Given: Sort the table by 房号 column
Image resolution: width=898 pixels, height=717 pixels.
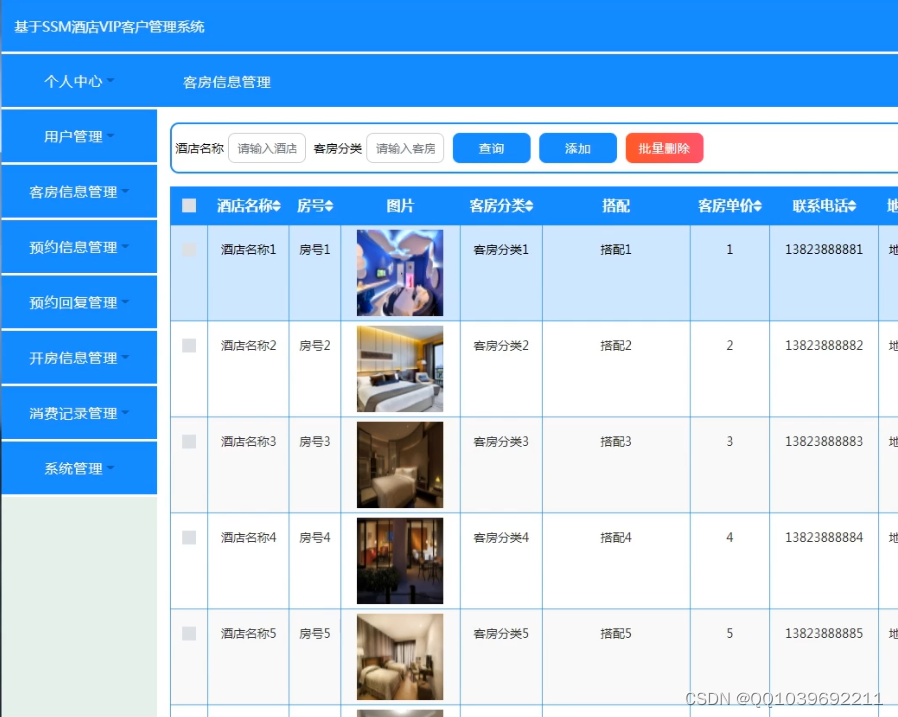Looking at the screenshot, I should 315,206.
